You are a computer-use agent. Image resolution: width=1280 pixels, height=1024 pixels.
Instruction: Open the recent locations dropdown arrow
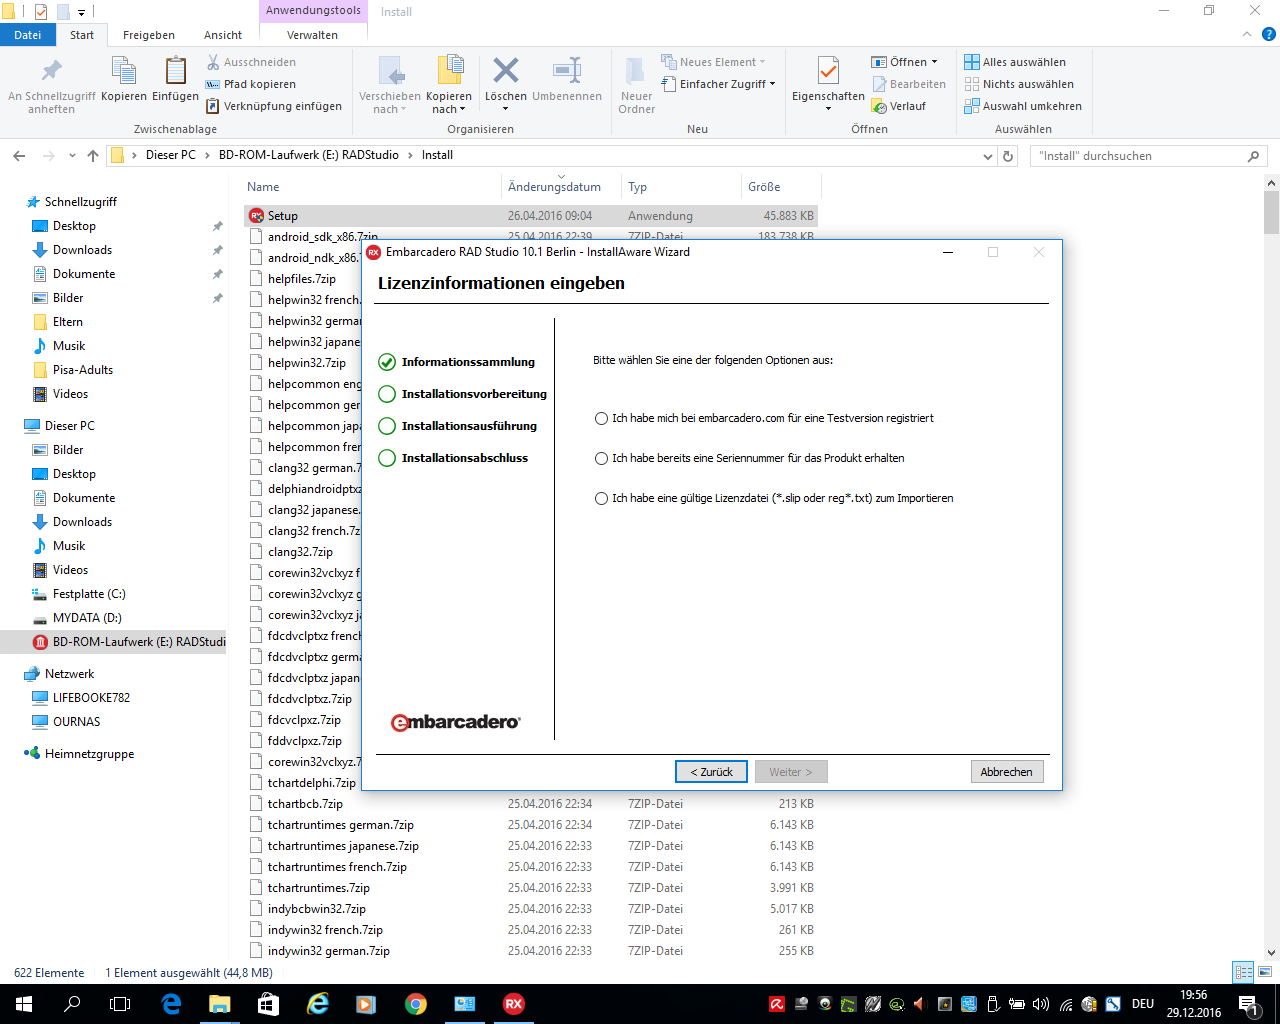pyautogui.click(x=72, y=156)
